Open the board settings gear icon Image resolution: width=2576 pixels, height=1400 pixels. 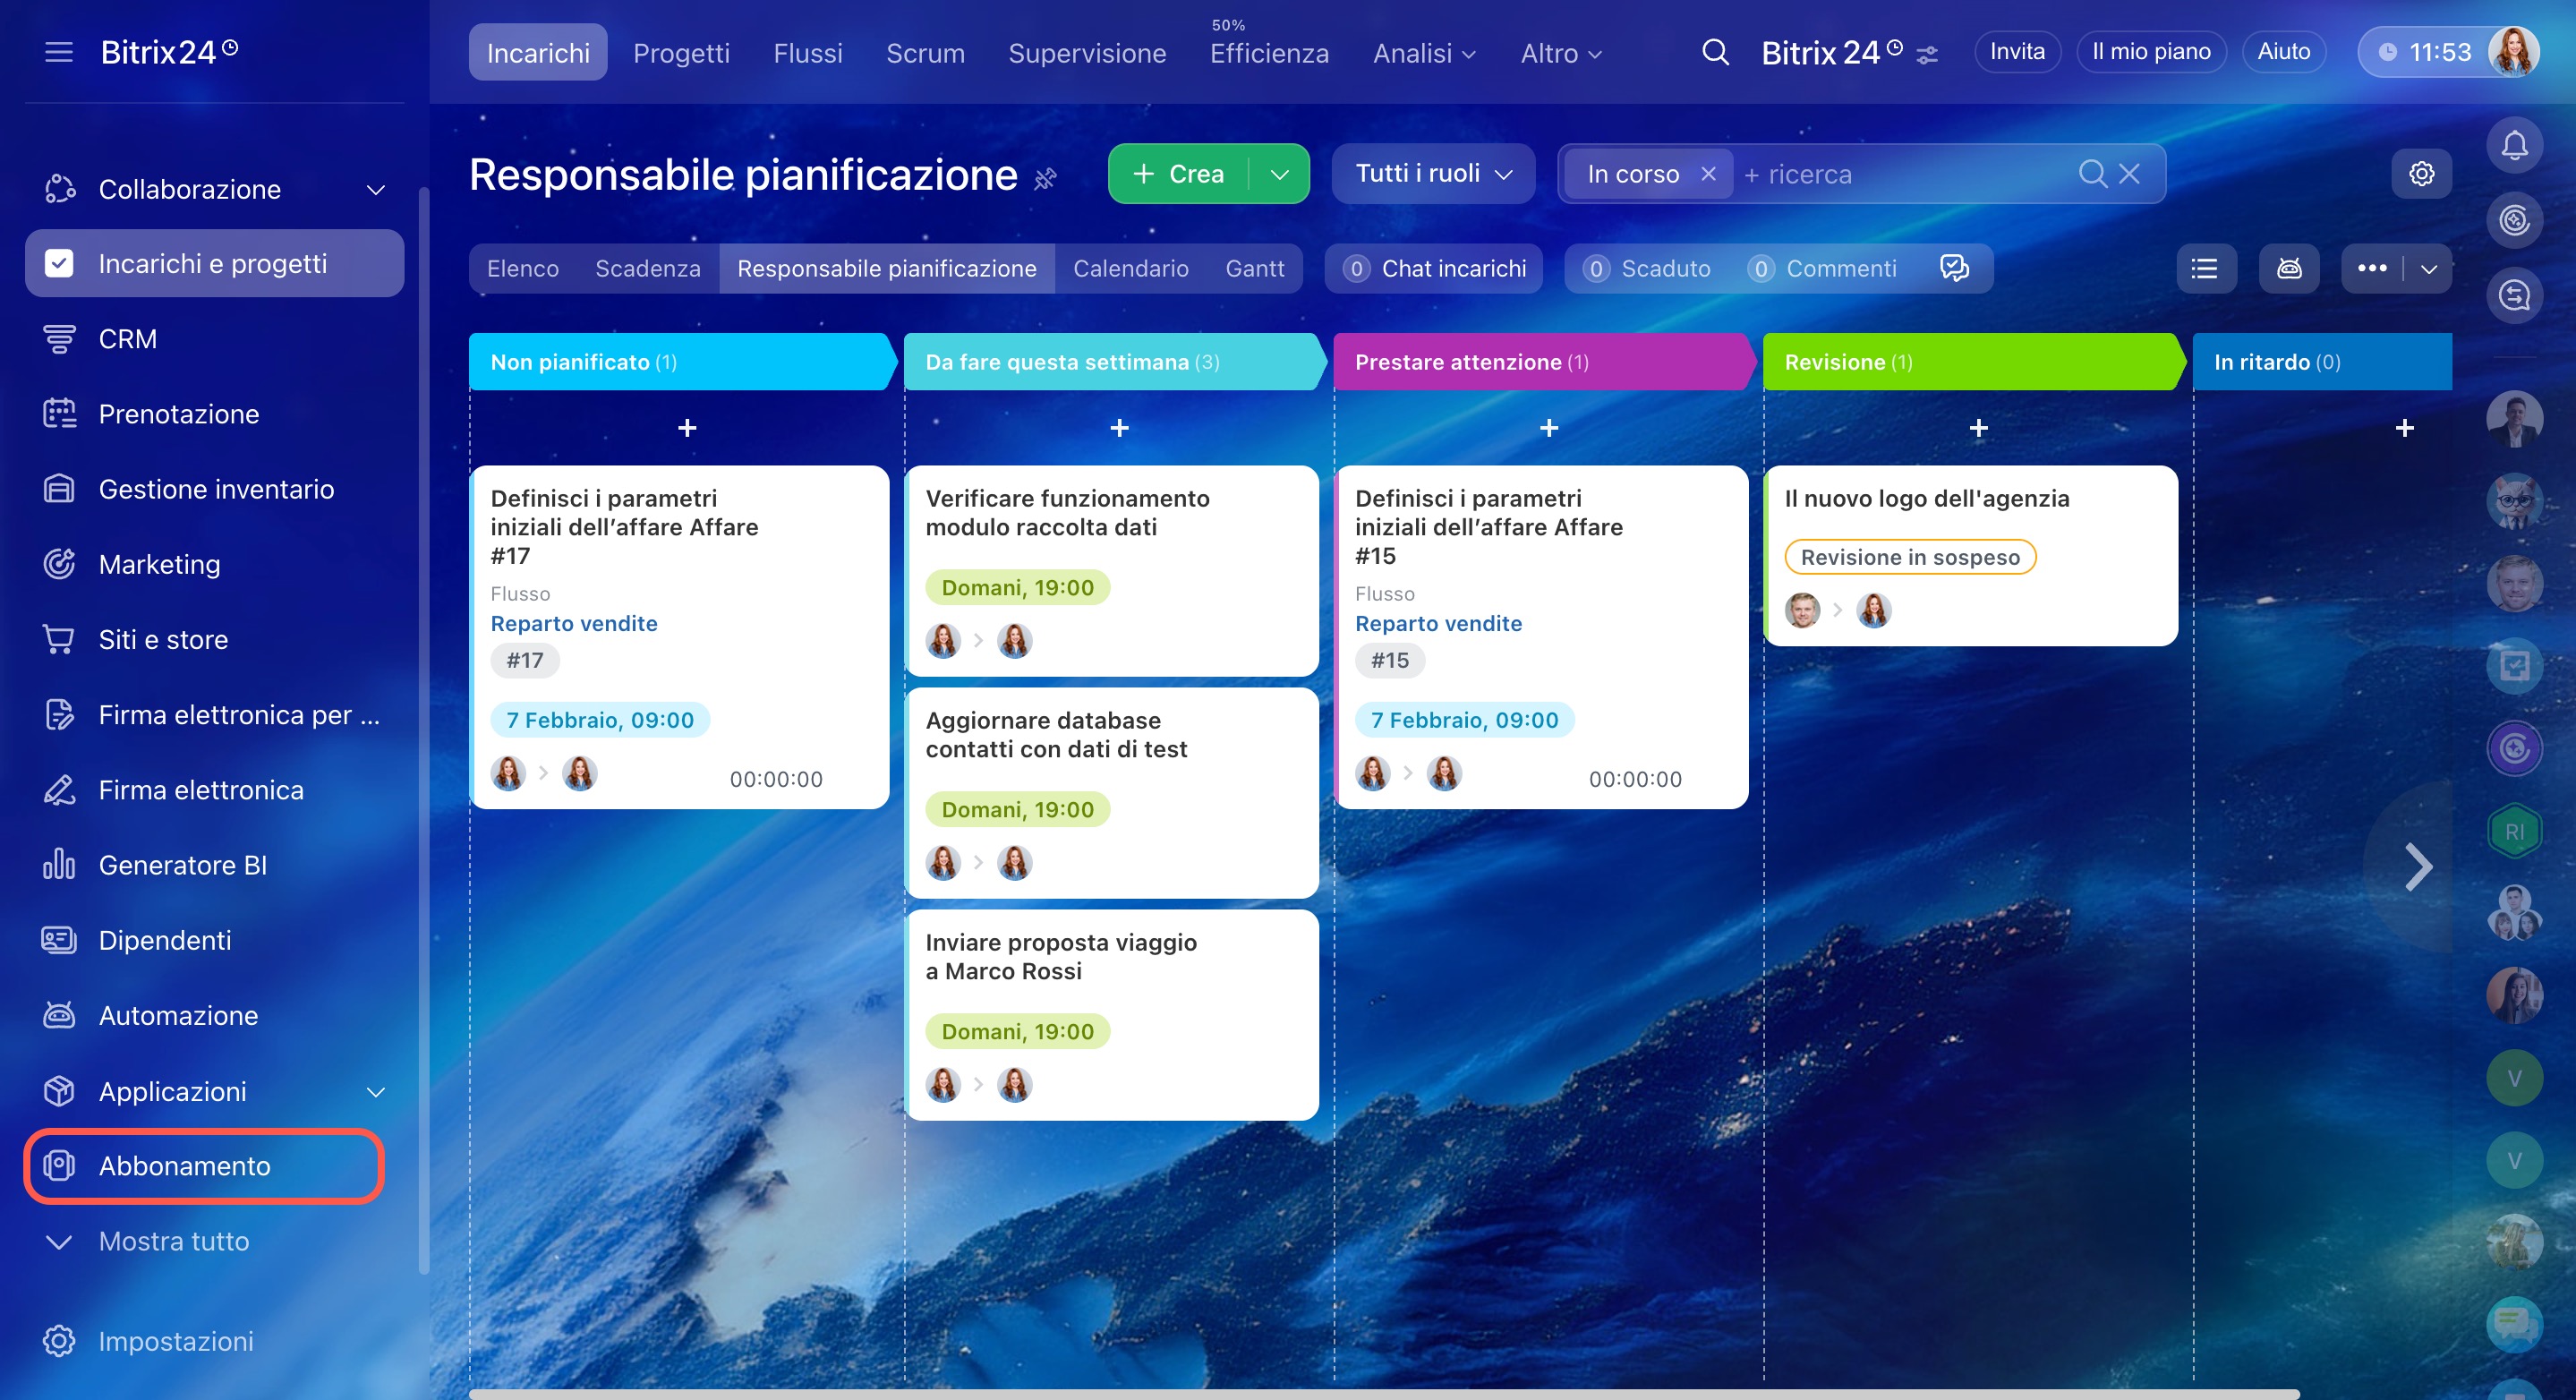coord(2421,174)
